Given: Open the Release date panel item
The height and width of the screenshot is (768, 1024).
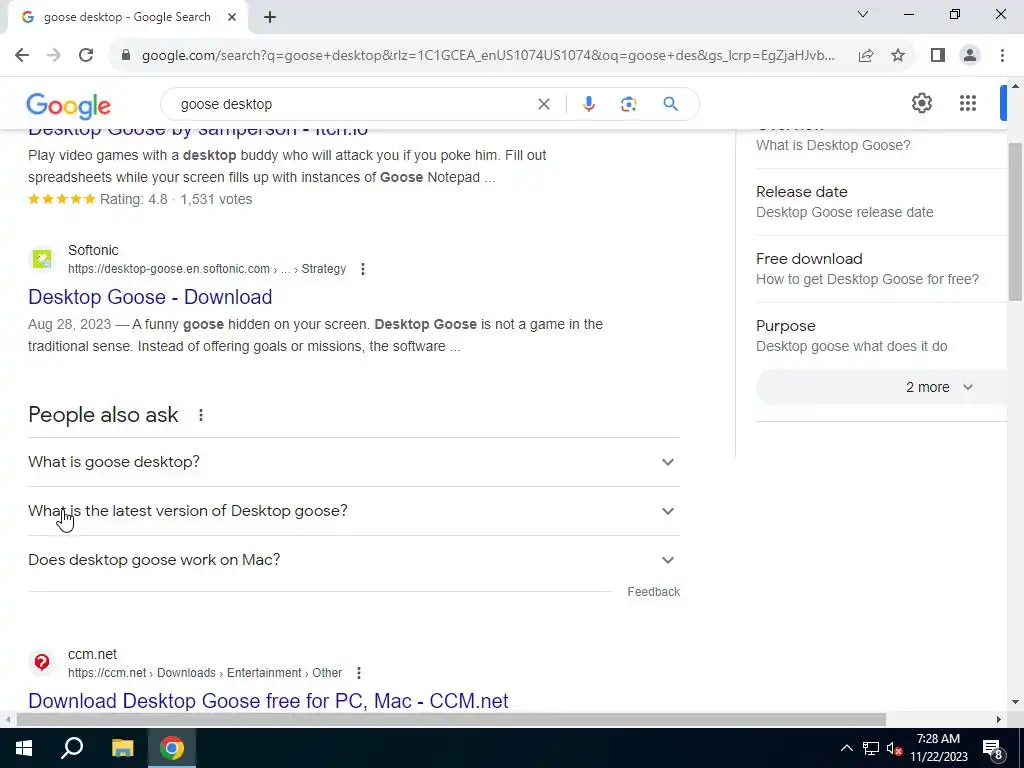Looking at the screenshot, I should [x=882, y=202].
